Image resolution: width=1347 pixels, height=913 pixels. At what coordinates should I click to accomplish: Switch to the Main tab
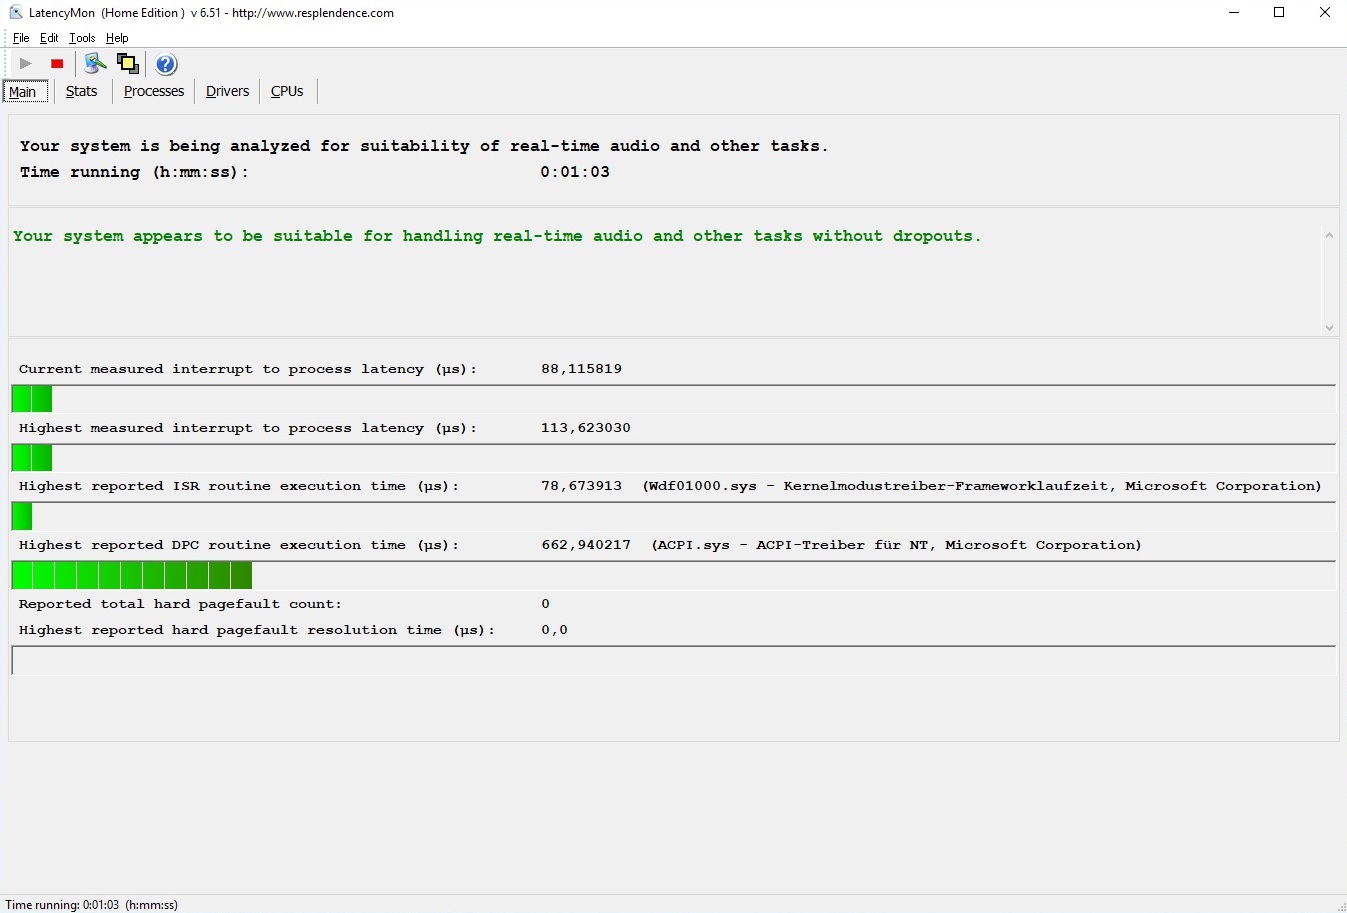click(25, 92)
